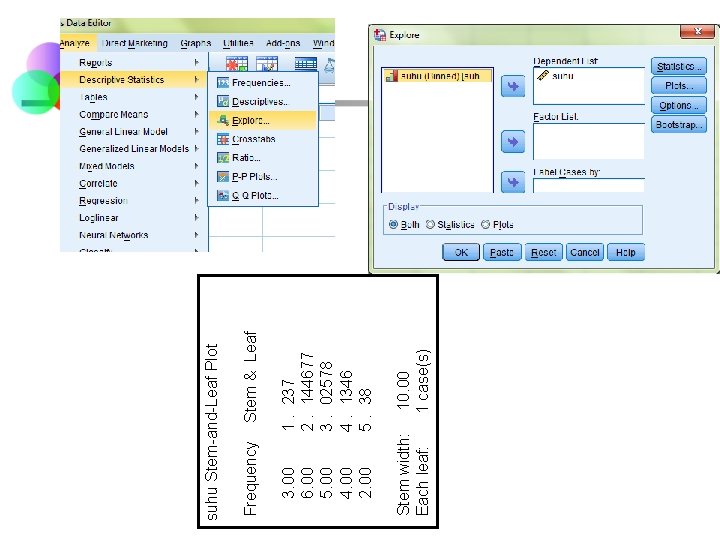Select the Plots display radio button
Screen dimensions: 720x540
click(485, 225)
